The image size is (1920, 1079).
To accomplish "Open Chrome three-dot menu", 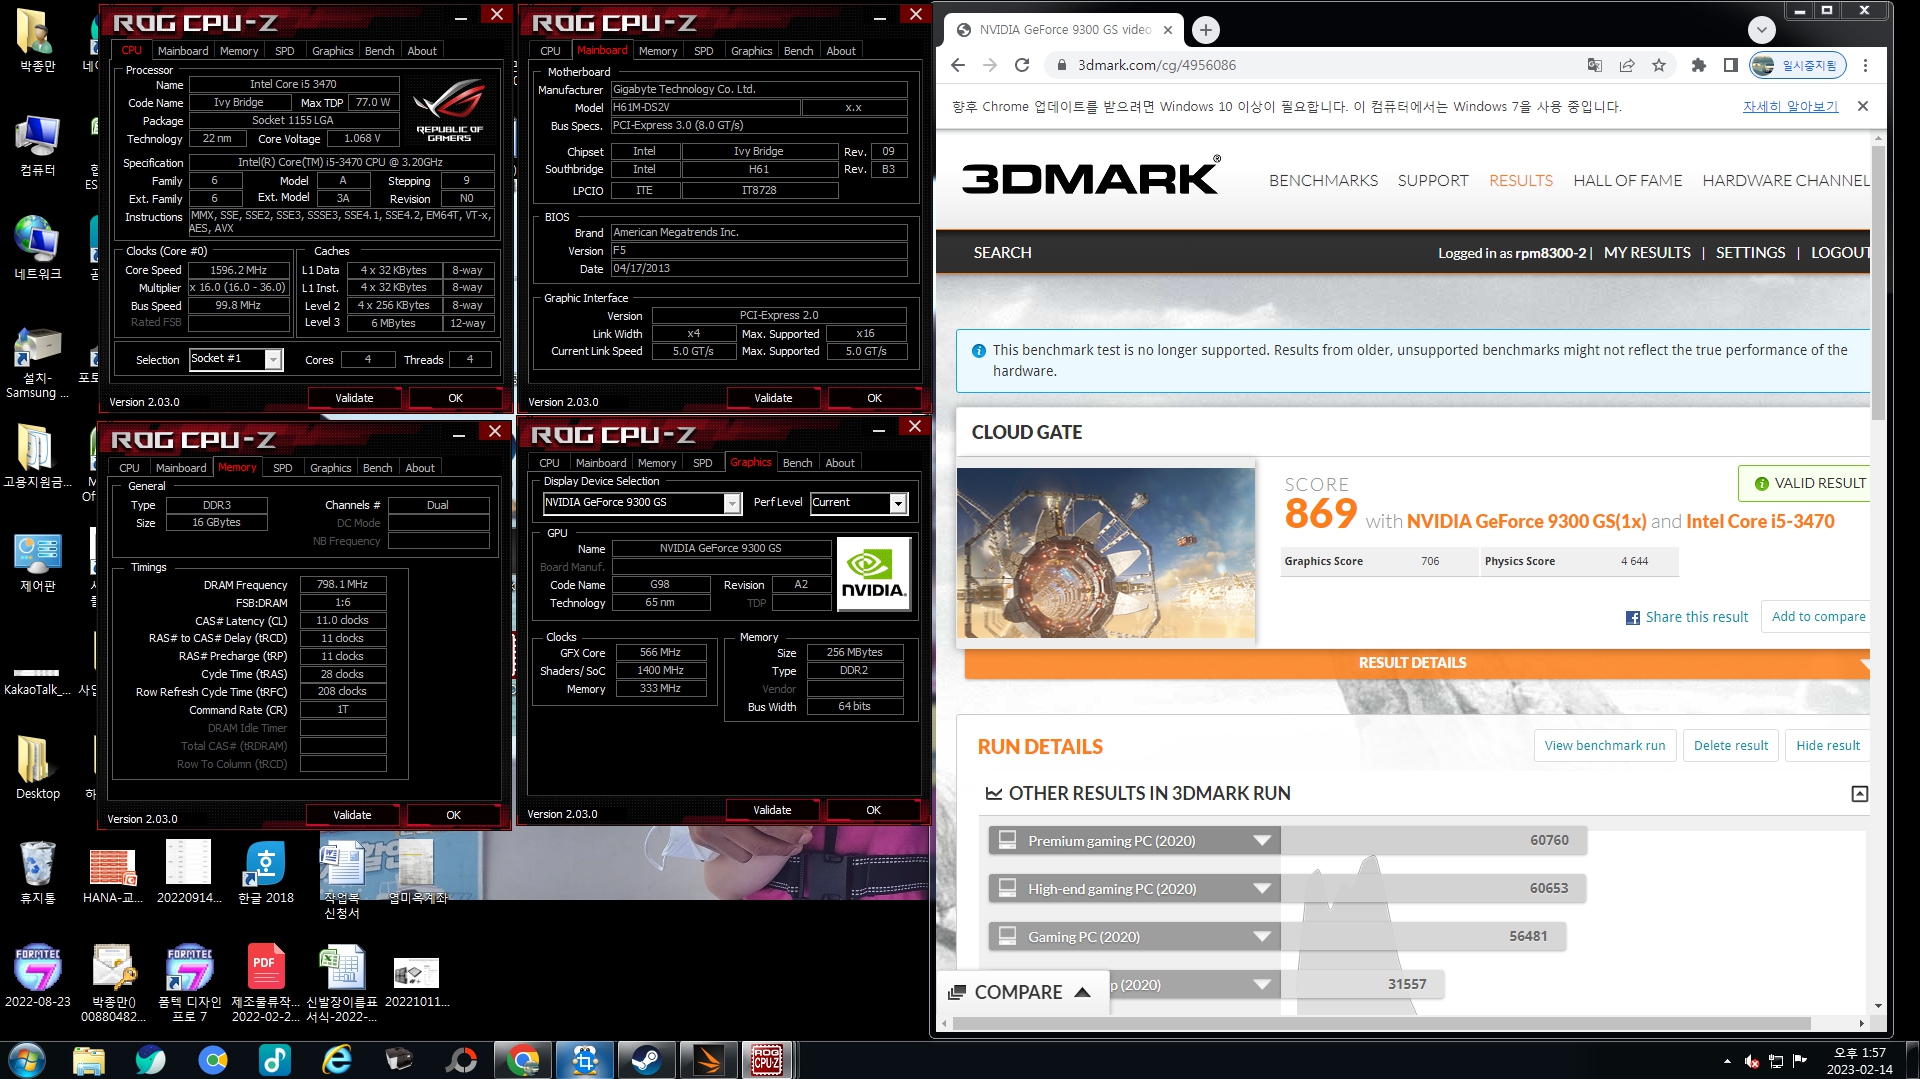I will [x=1865, y=65].
